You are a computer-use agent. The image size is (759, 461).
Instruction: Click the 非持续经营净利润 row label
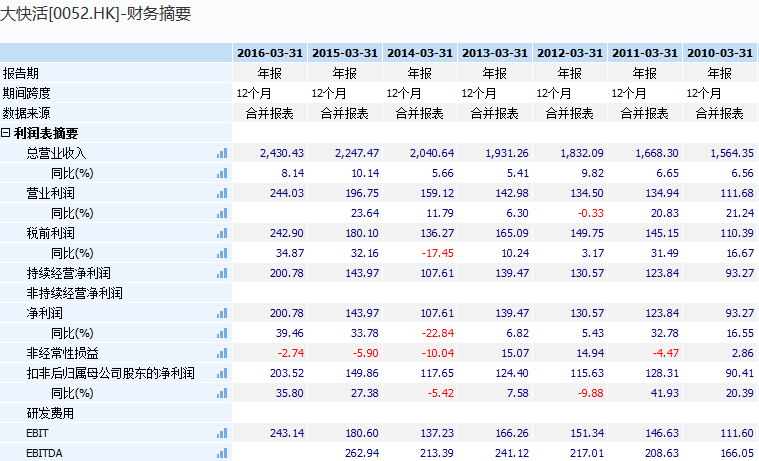[75, 293]
